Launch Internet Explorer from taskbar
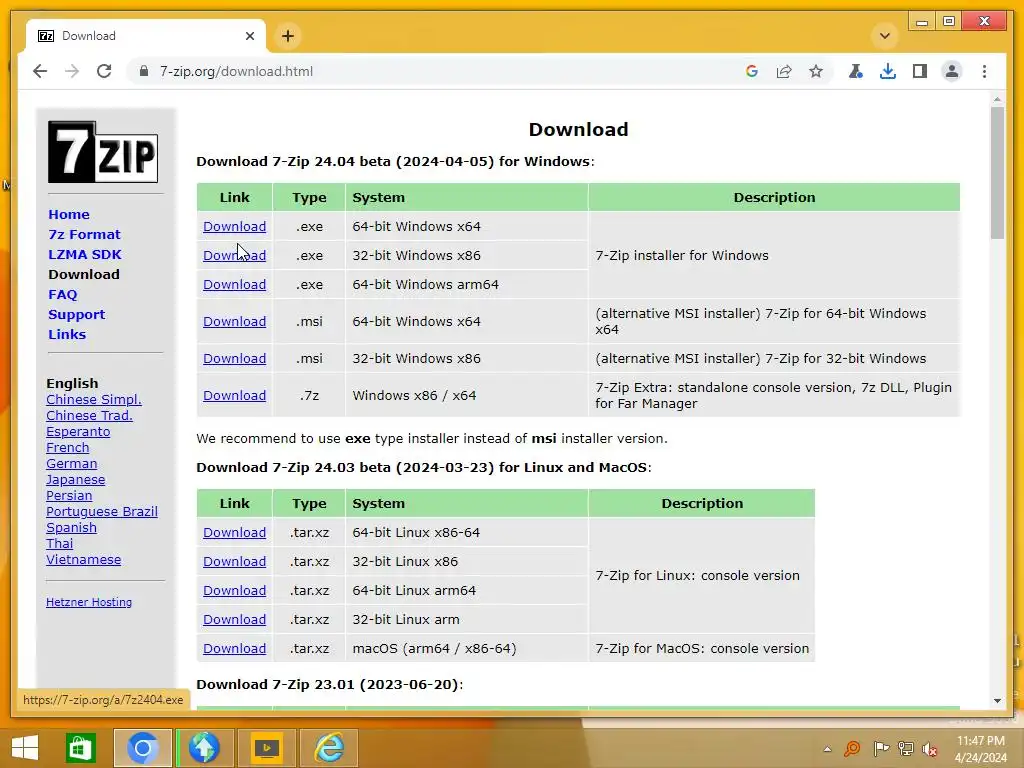Image resolution: width=1024 pixels, height=768 pixels. pos(329,748)
